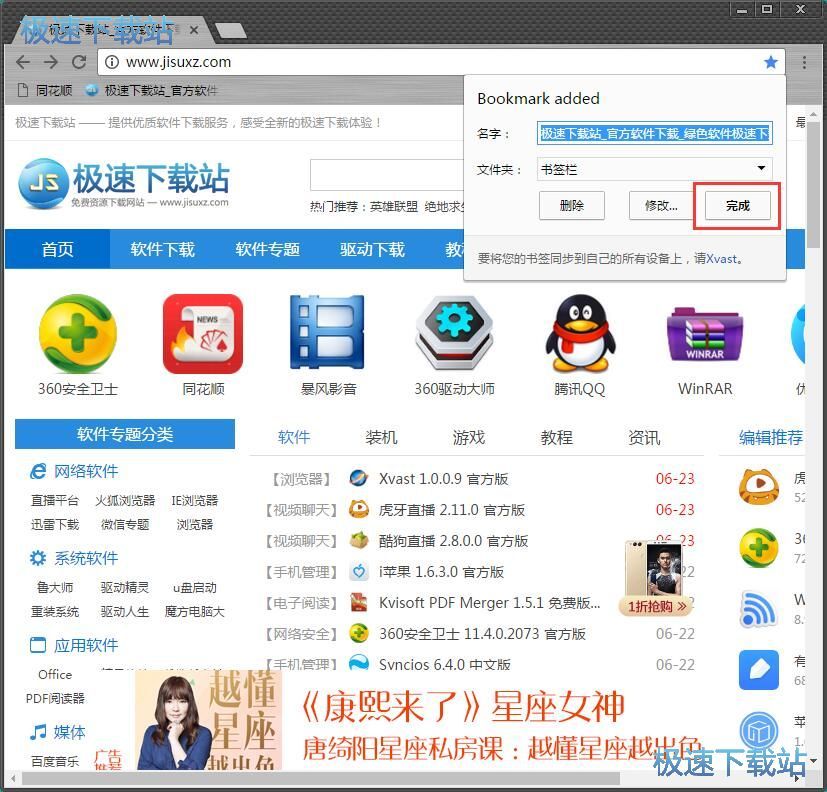Open a new tab

pos(230,31)
